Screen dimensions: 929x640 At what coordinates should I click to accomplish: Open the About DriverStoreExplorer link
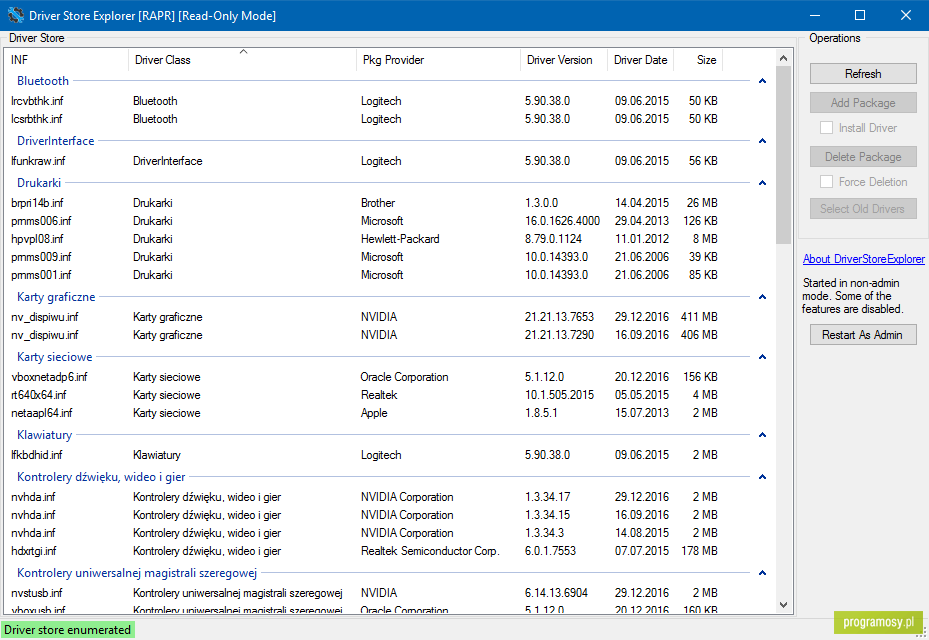[x=864, y=259]
